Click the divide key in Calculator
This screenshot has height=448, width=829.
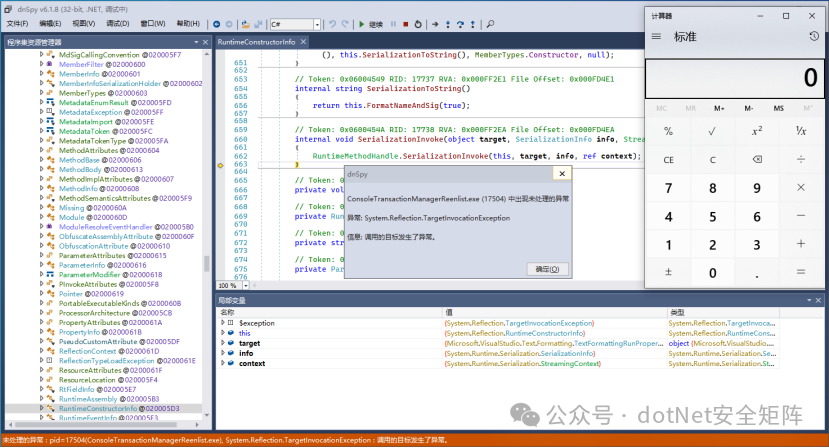801,159
